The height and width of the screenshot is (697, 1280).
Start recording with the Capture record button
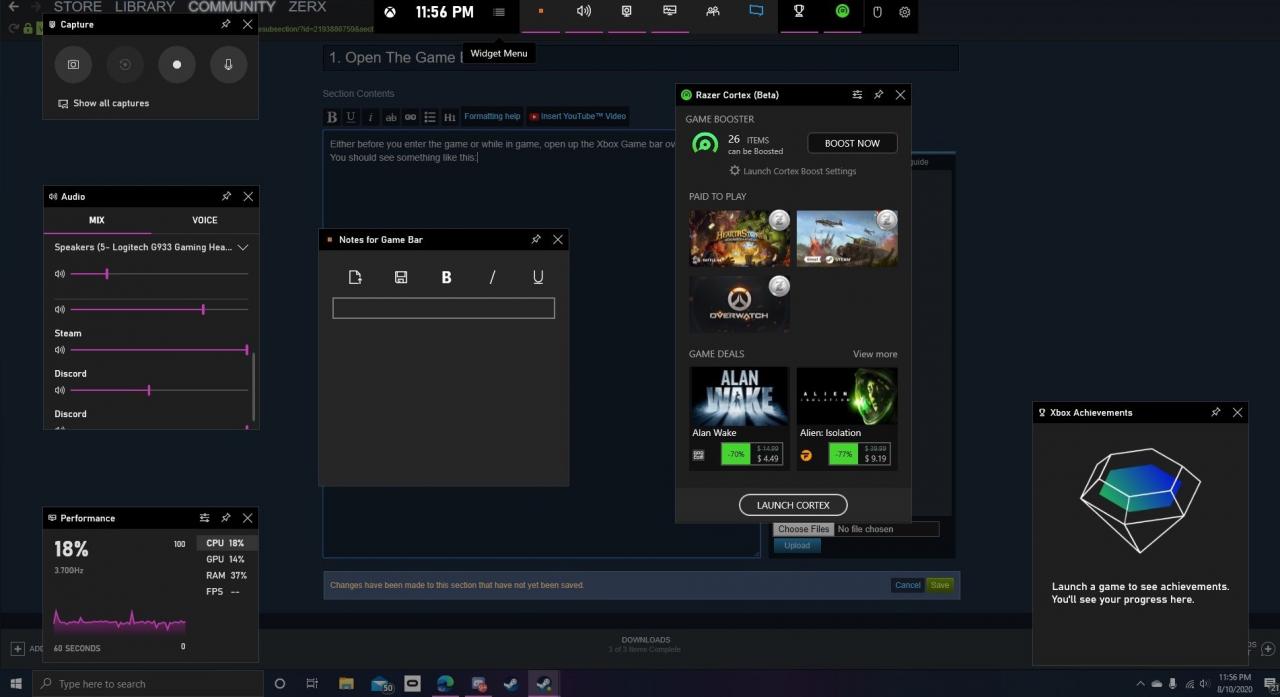(177, 64)
